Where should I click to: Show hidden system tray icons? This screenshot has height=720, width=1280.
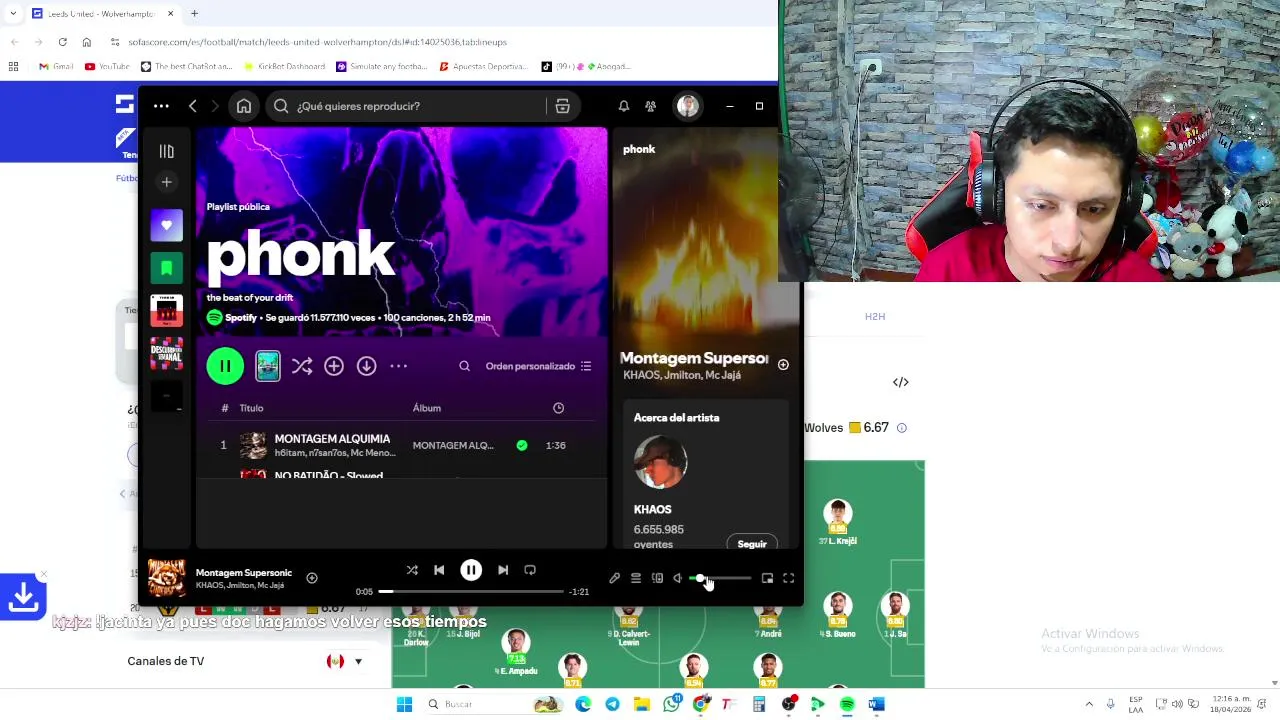click(x=1089, y=704)
